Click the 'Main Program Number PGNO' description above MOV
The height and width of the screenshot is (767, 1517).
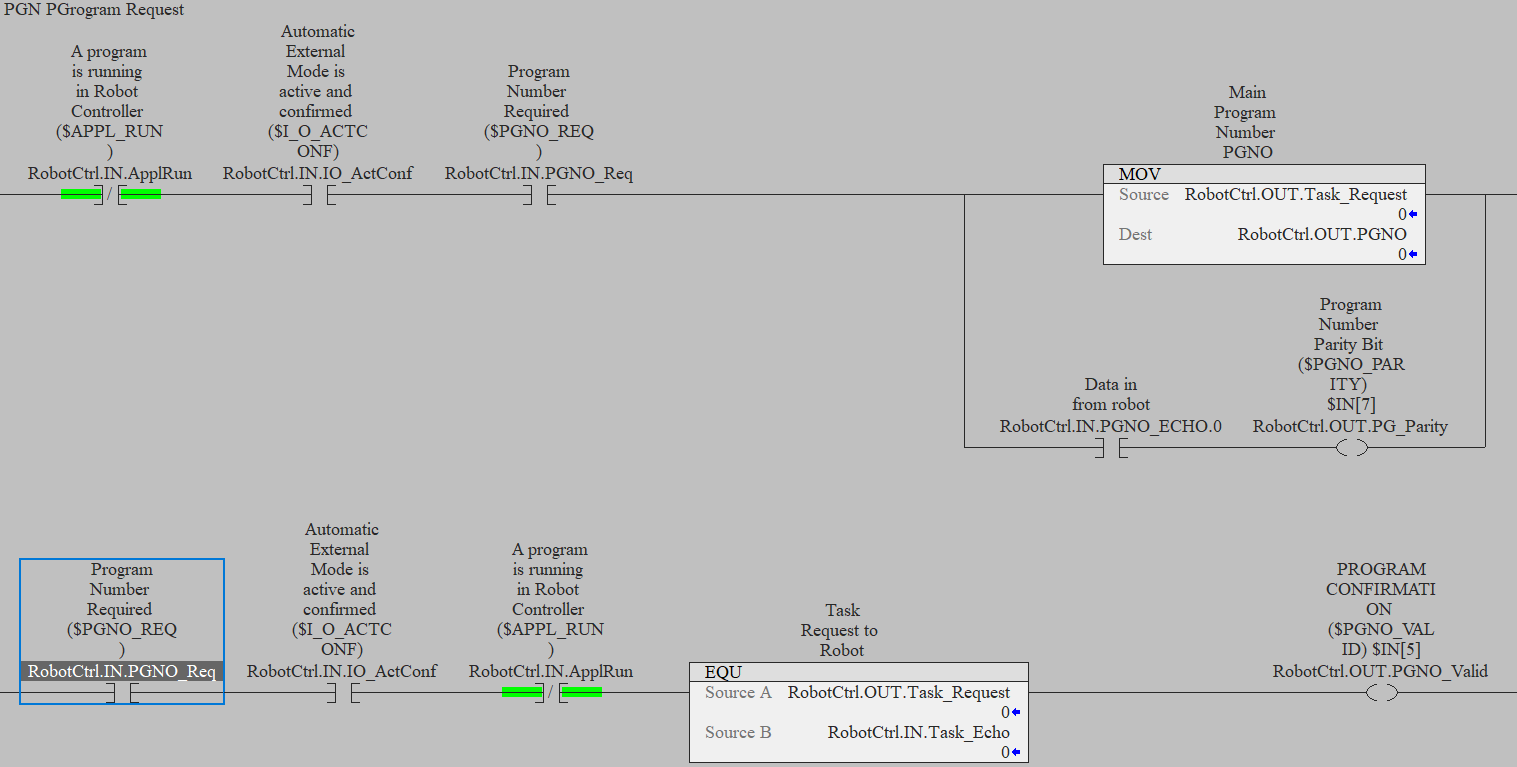1246,122
